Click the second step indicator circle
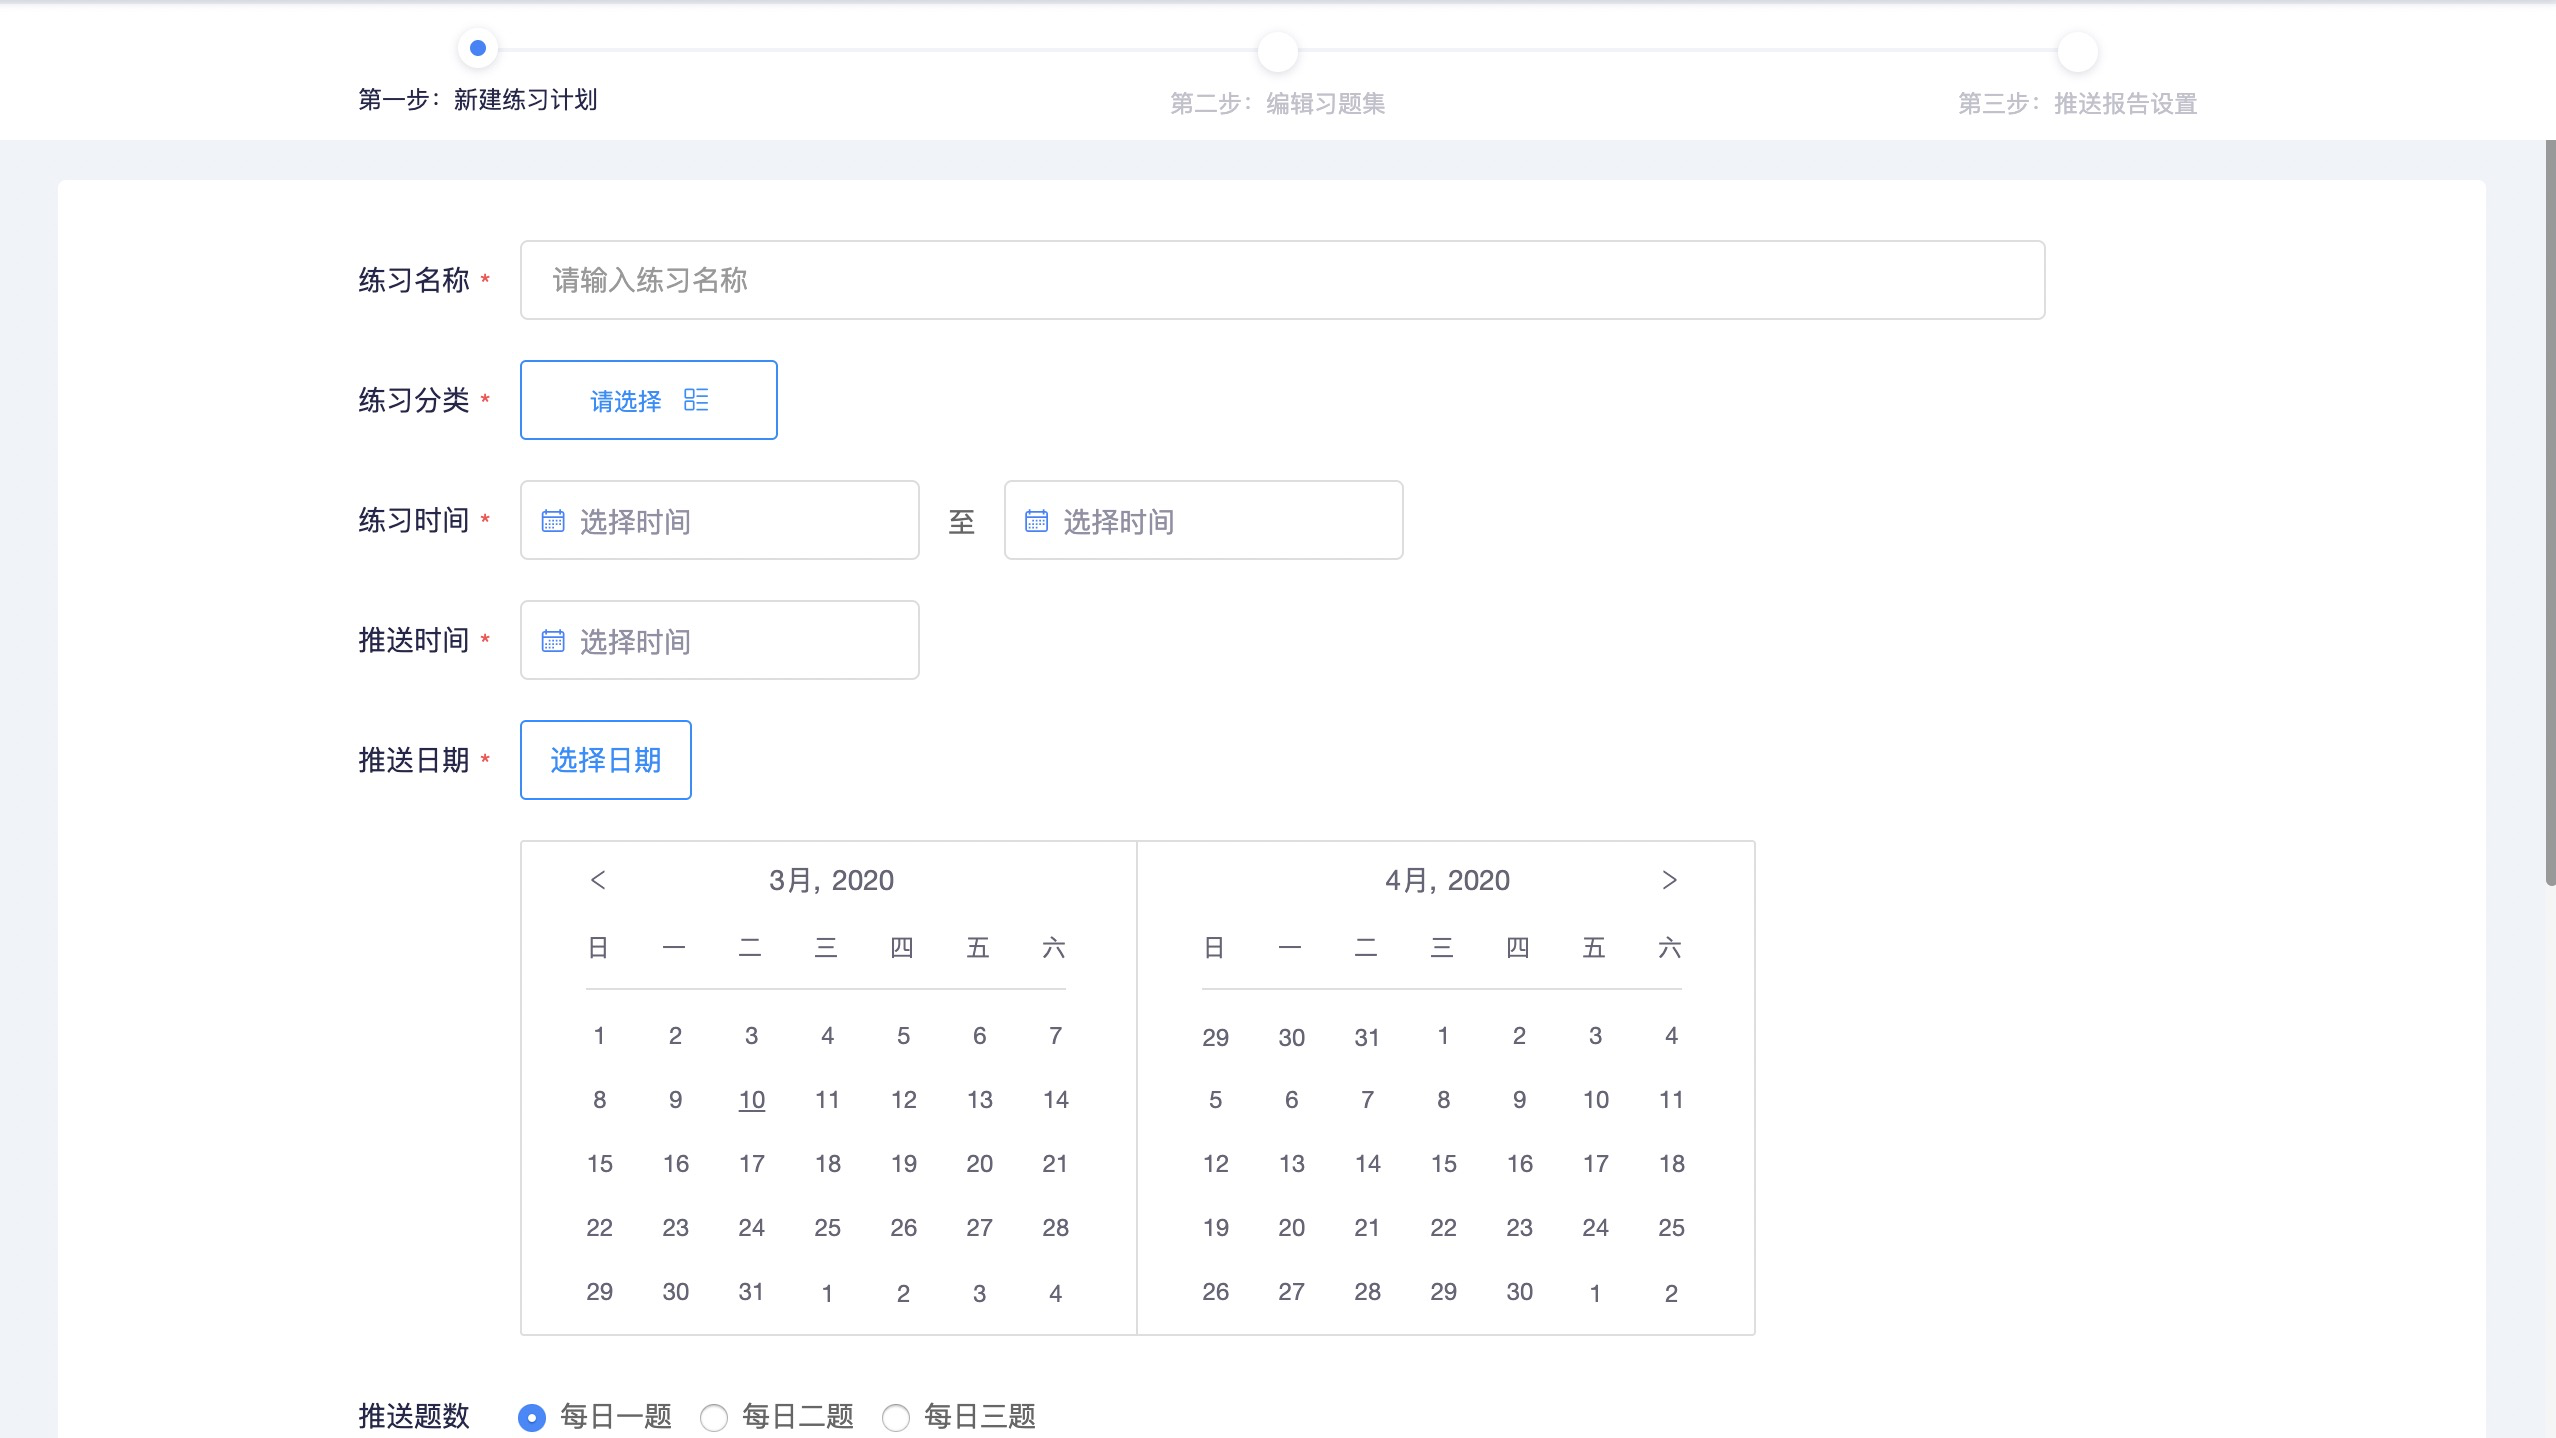The width and height of the screenshot is (2556, 1438). pyautogui.click(x=1277, y=51)
